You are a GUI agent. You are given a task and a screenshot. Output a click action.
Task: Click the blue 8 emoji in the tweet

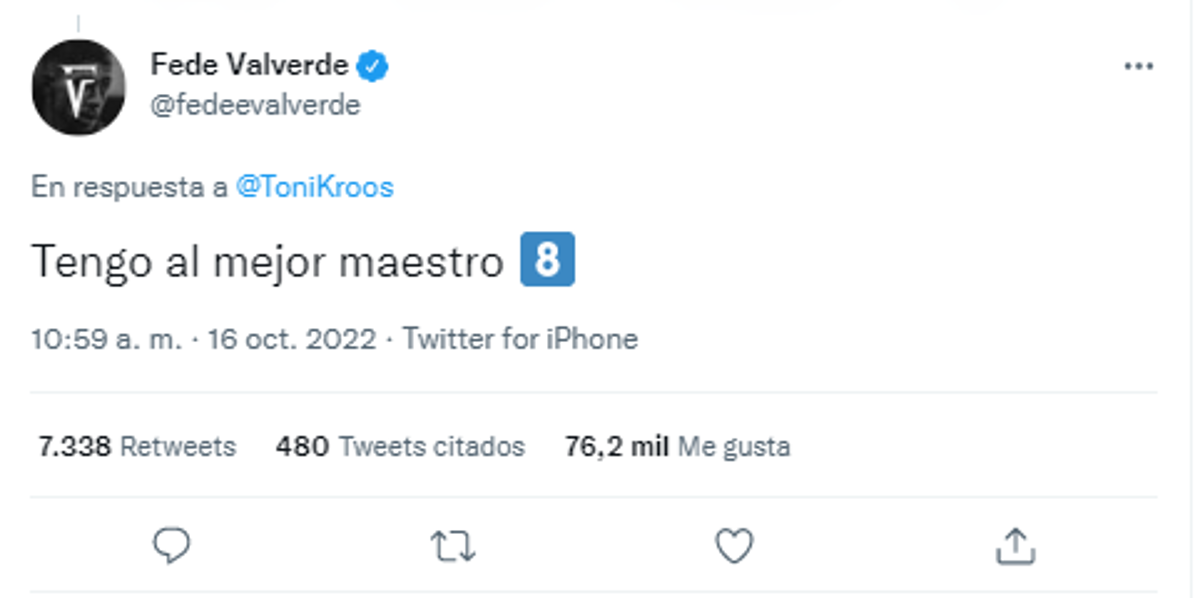549,260
